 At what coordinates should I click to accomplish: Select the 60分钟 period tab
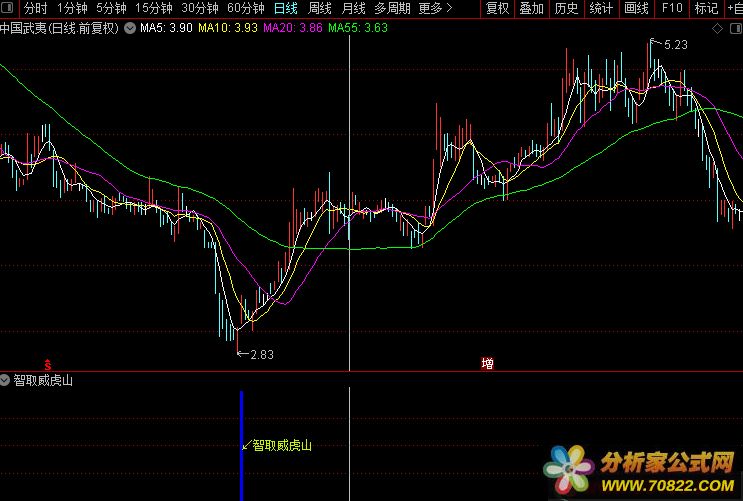(245, 8)
